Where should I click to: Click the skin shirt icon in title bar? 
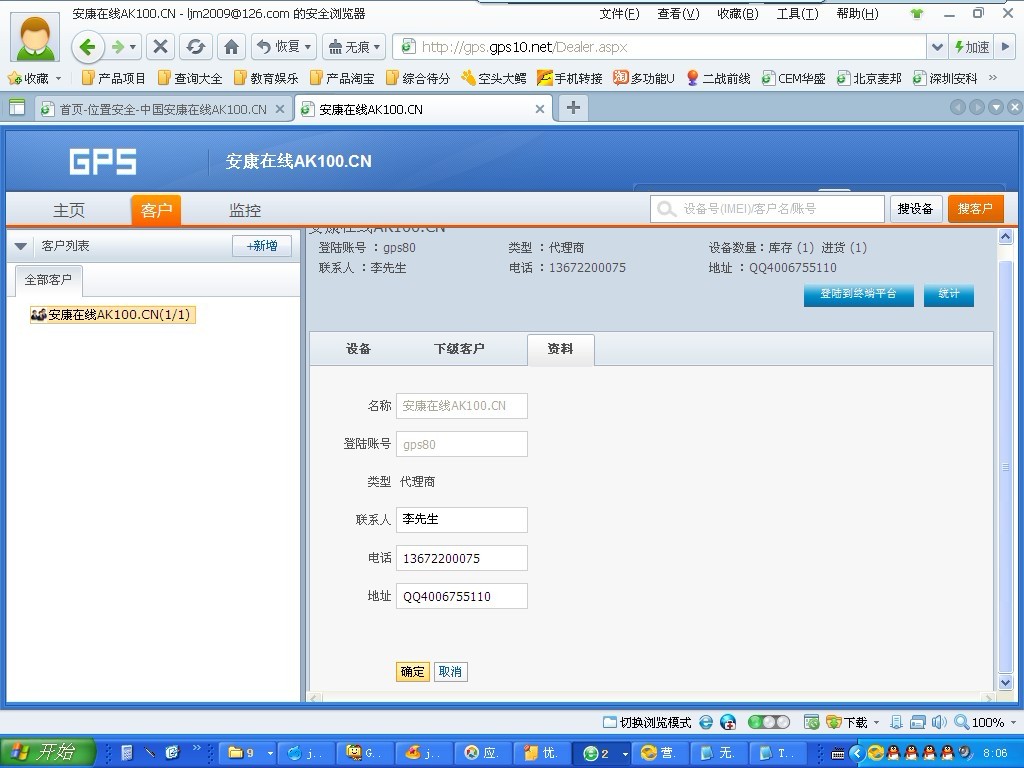click(x=918, y=14)
